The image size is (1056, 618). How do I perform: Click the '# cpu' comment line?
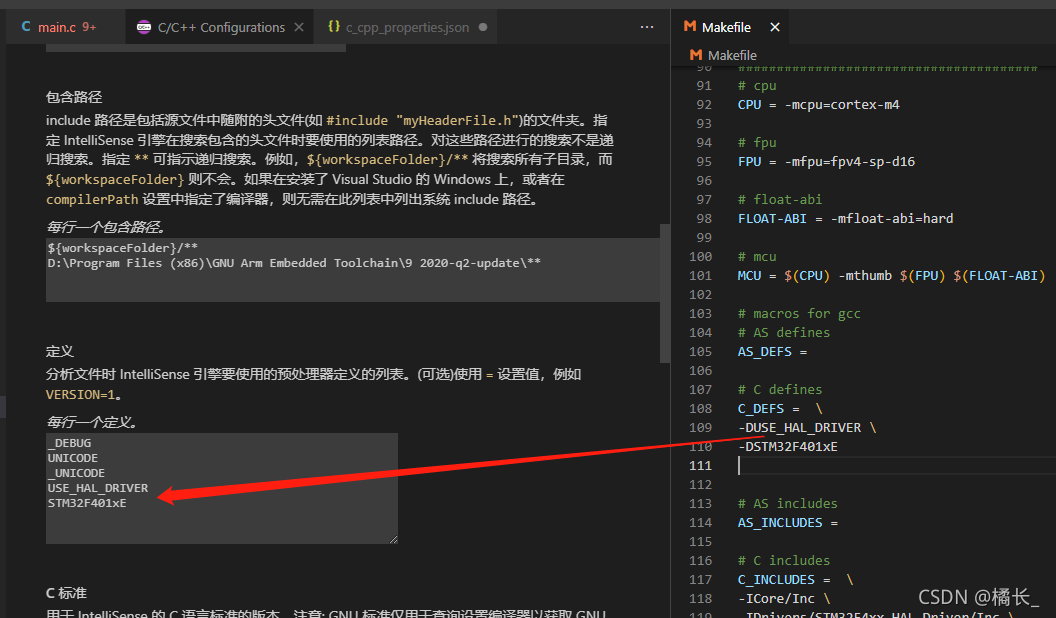click(757, 85)
